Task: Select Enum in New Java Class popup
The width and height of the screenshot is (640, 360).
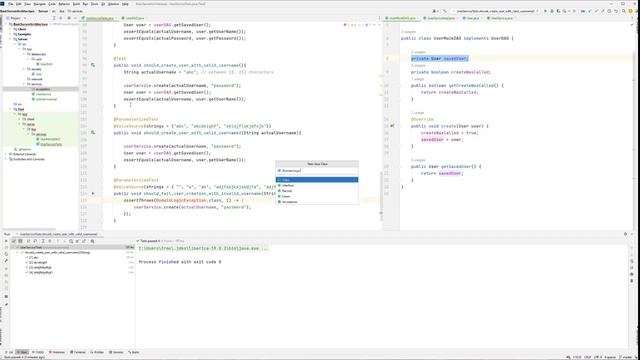Action: click(x=317, y=196)
